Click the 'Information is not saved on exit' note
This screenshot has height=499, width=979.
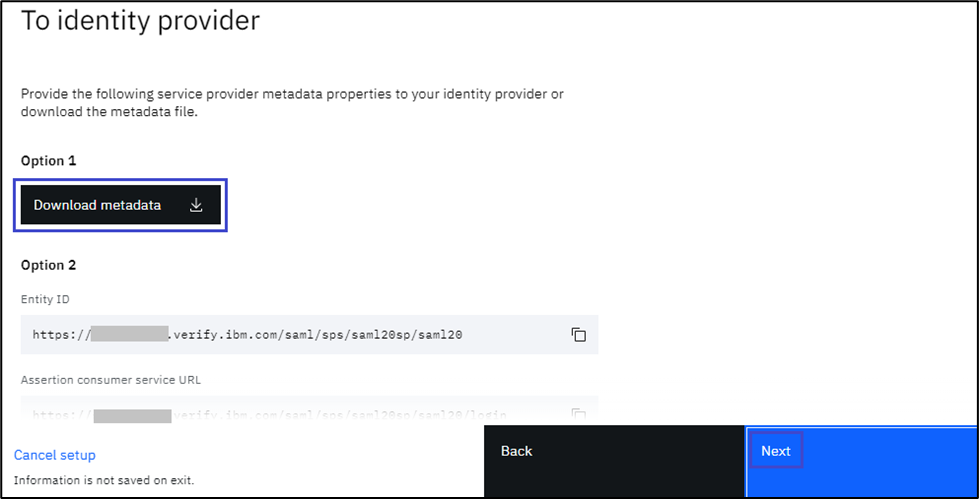[x=103, y=480]
